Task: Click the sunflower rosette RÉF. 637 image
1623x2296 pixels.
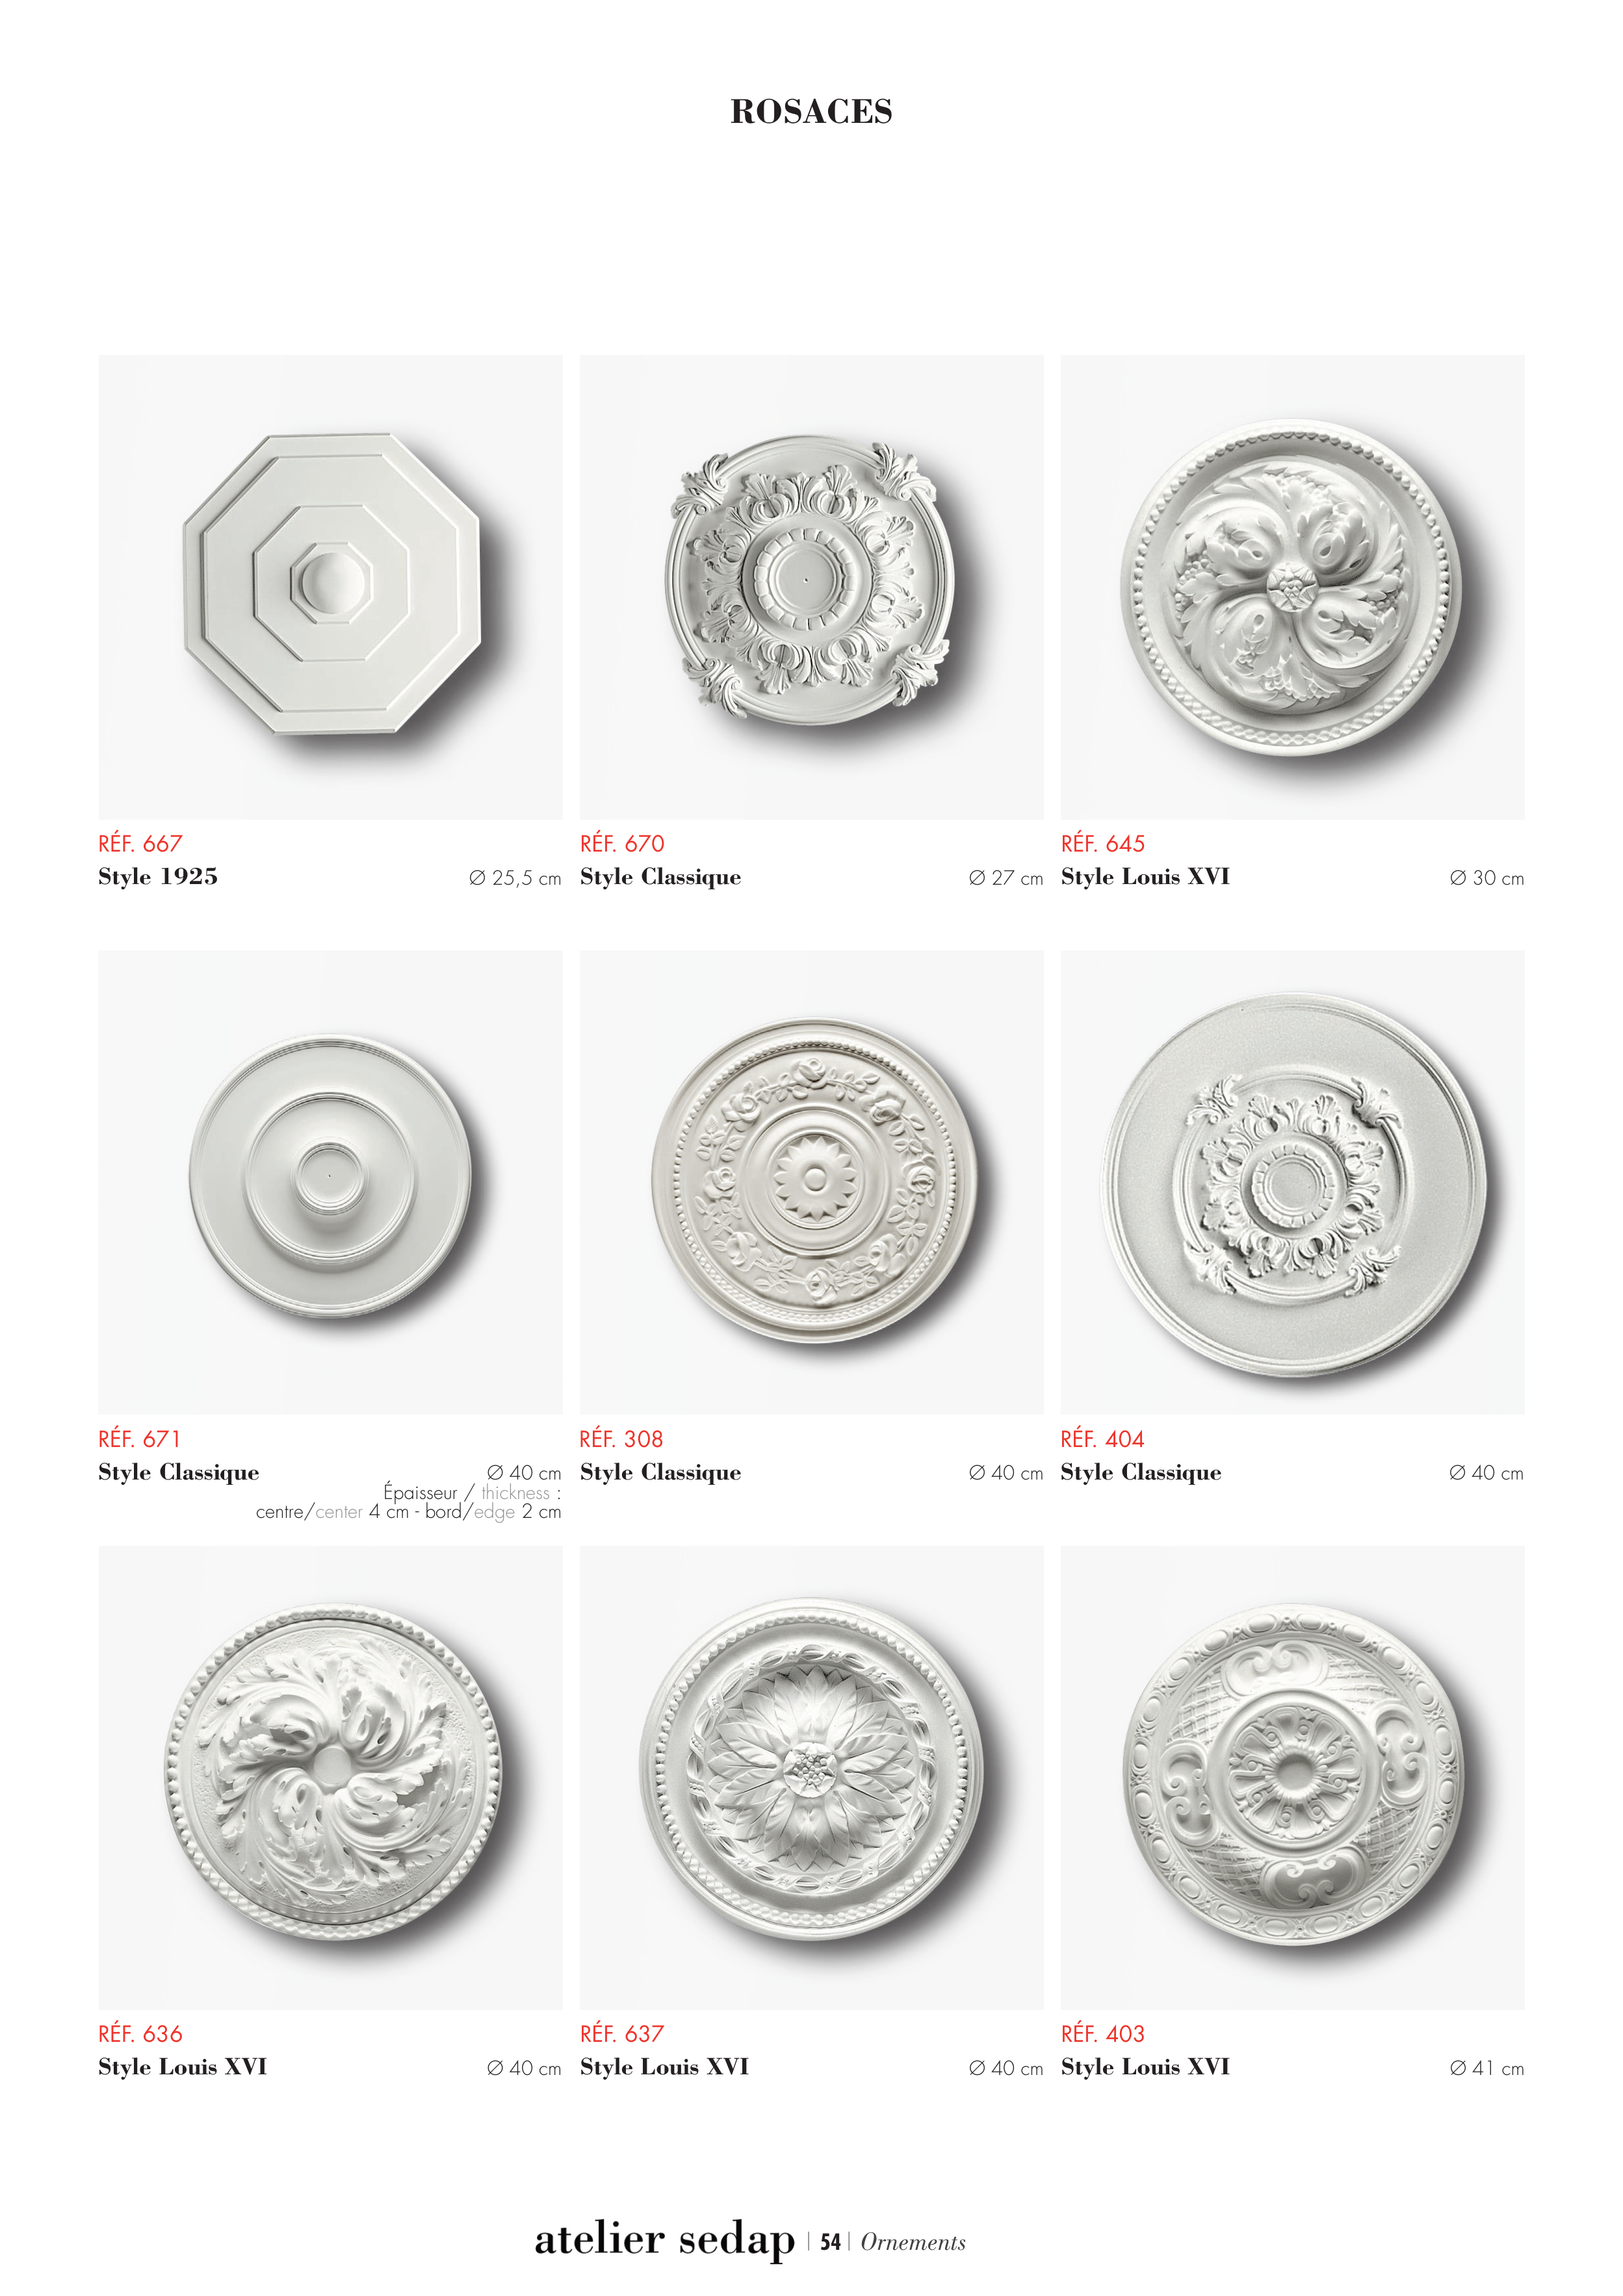Action: coord(811,1777)
